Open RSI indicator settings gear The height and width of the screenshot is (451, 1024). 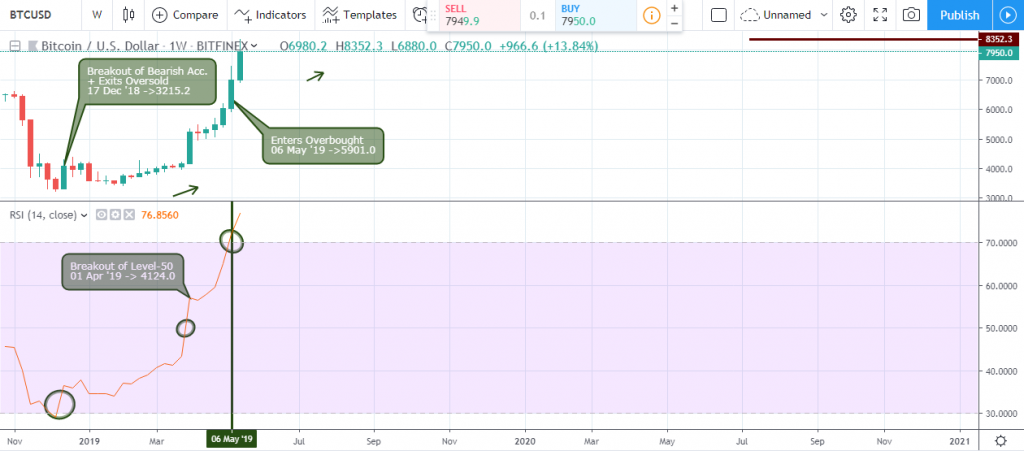click(x=115, y=214)
